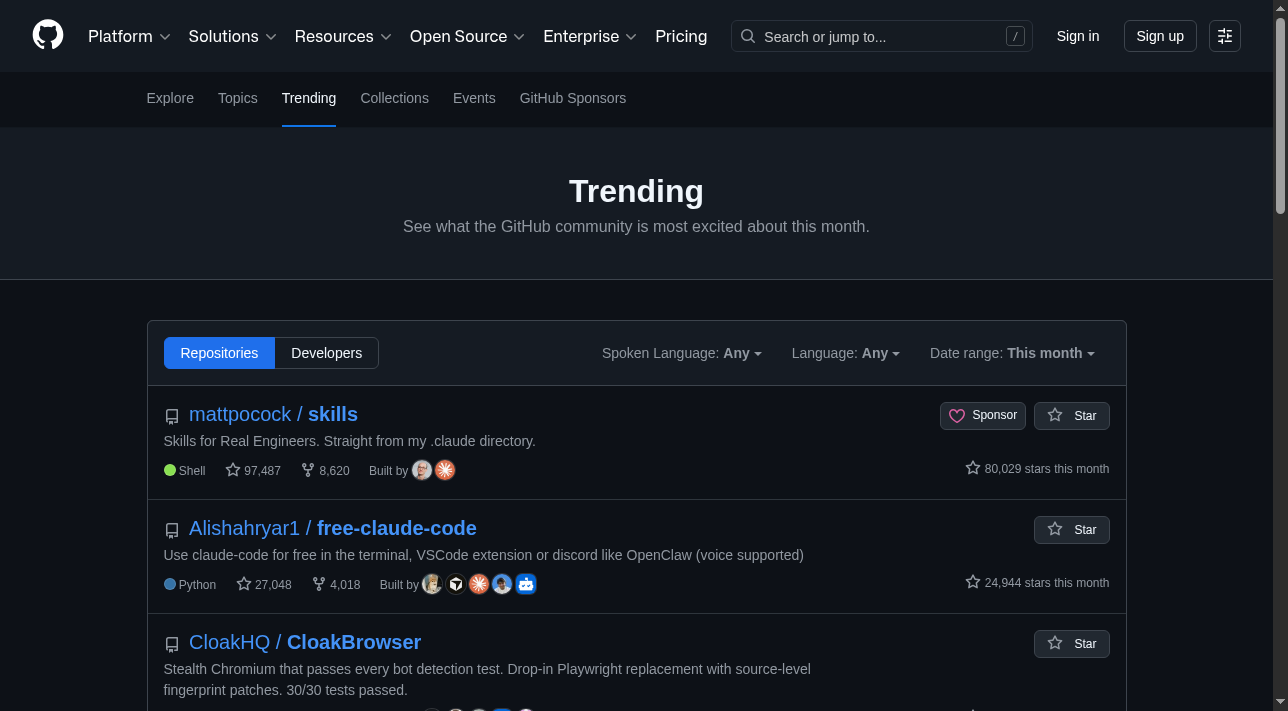Screen dimensions: 1288x711
Task: View stargazers count 27,048 for free-claude-code
Action: (x=264, y=584)
